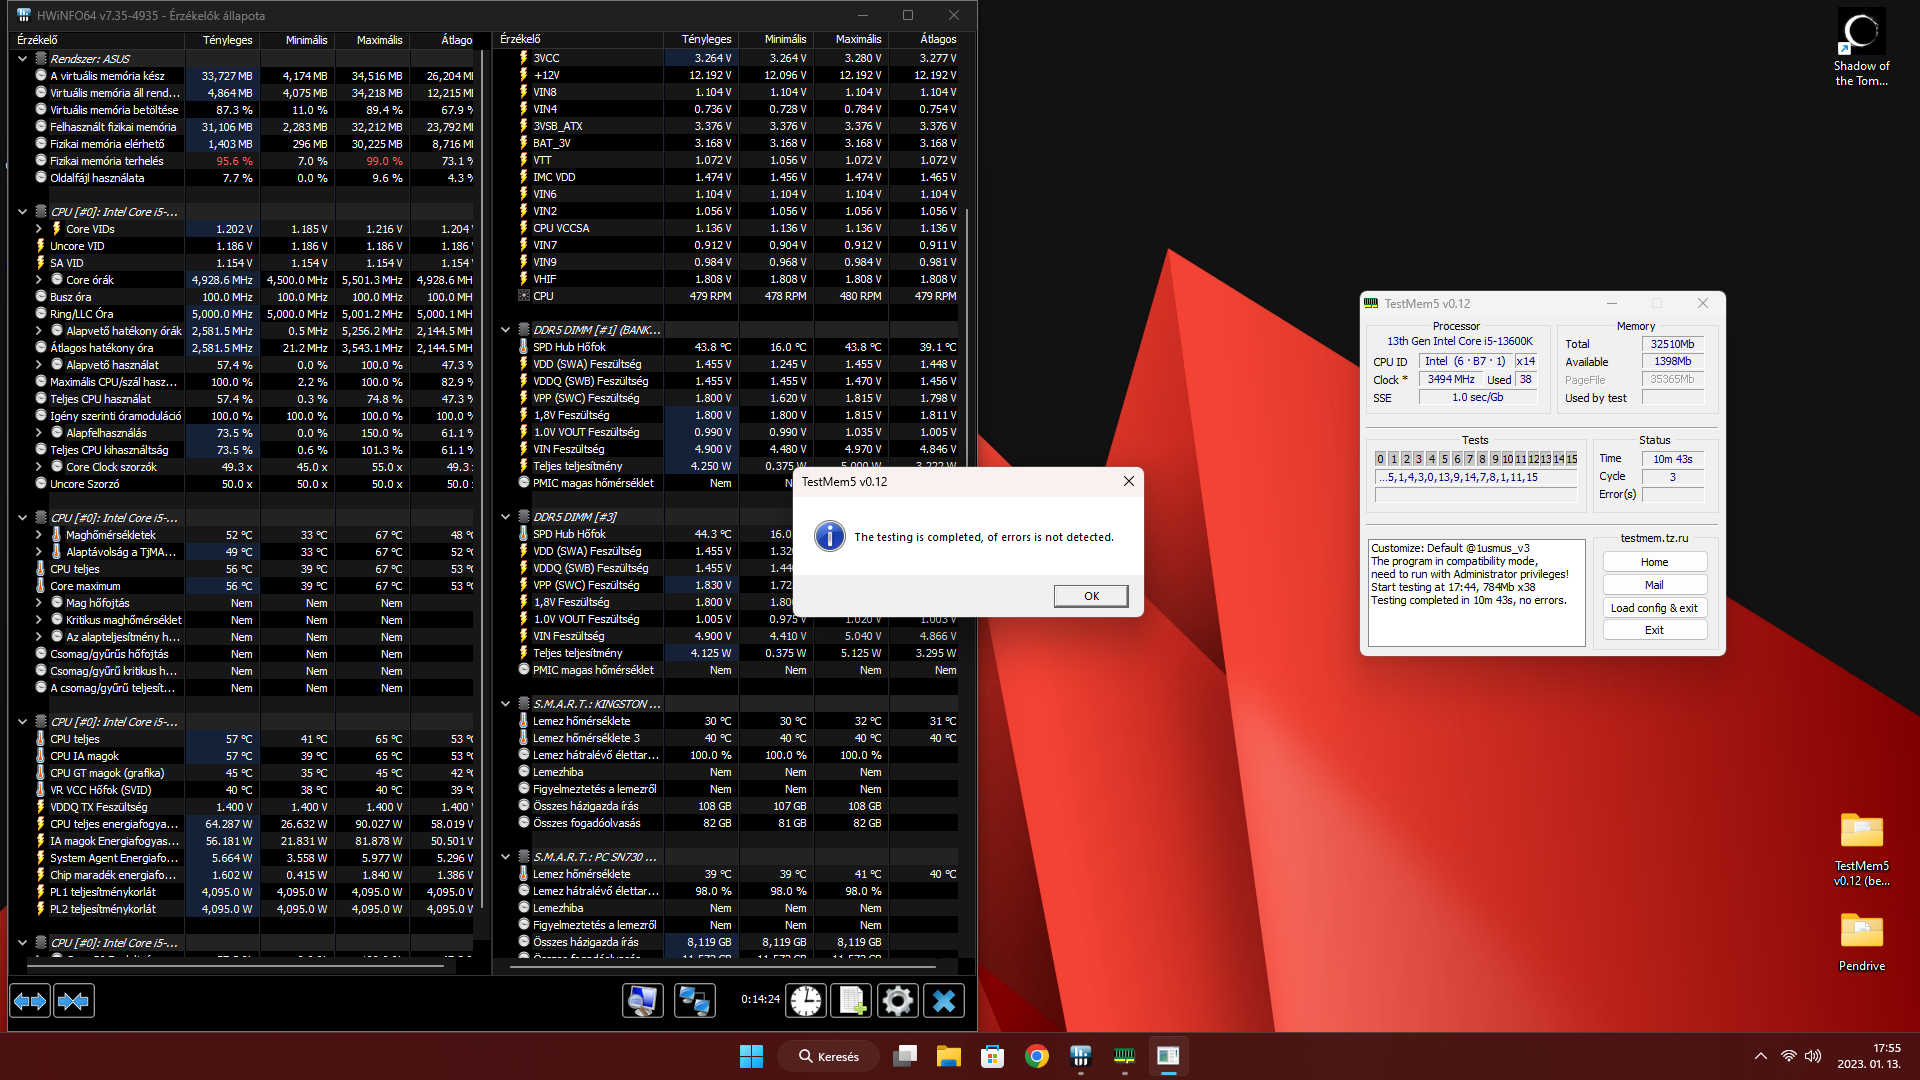Switch to TestMem5 via its green RAM taskbar icon
The height and width of the screenshot is (1080, 1920).
pyautogui.click(x=1125, y=1056)
